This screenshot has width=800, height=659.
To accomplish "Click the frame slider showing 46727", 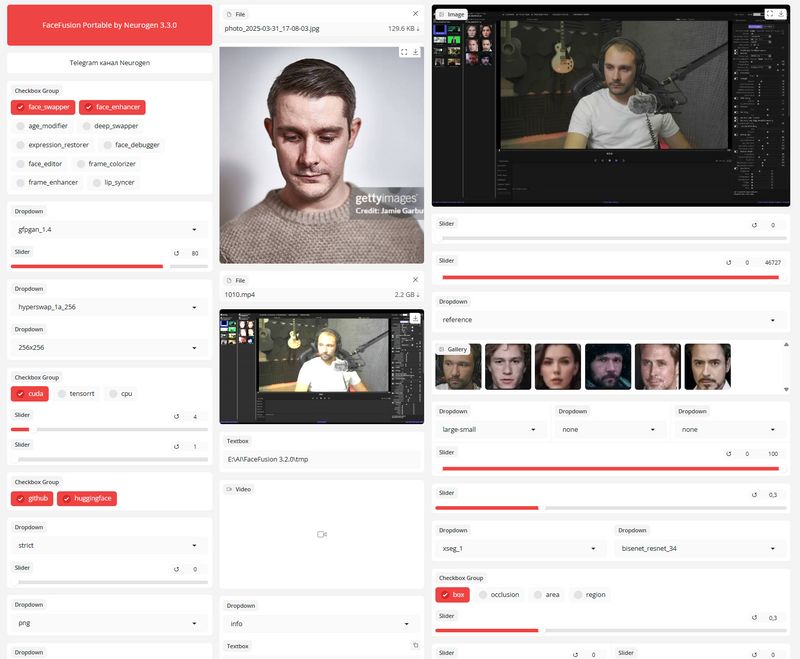I will (610, 277).
